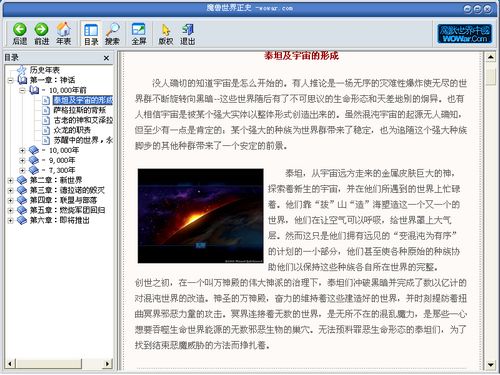Select the 第五章：燃烧军团回归 chapter label
This screenshot has height=375, width=500.
click(67, 210)
